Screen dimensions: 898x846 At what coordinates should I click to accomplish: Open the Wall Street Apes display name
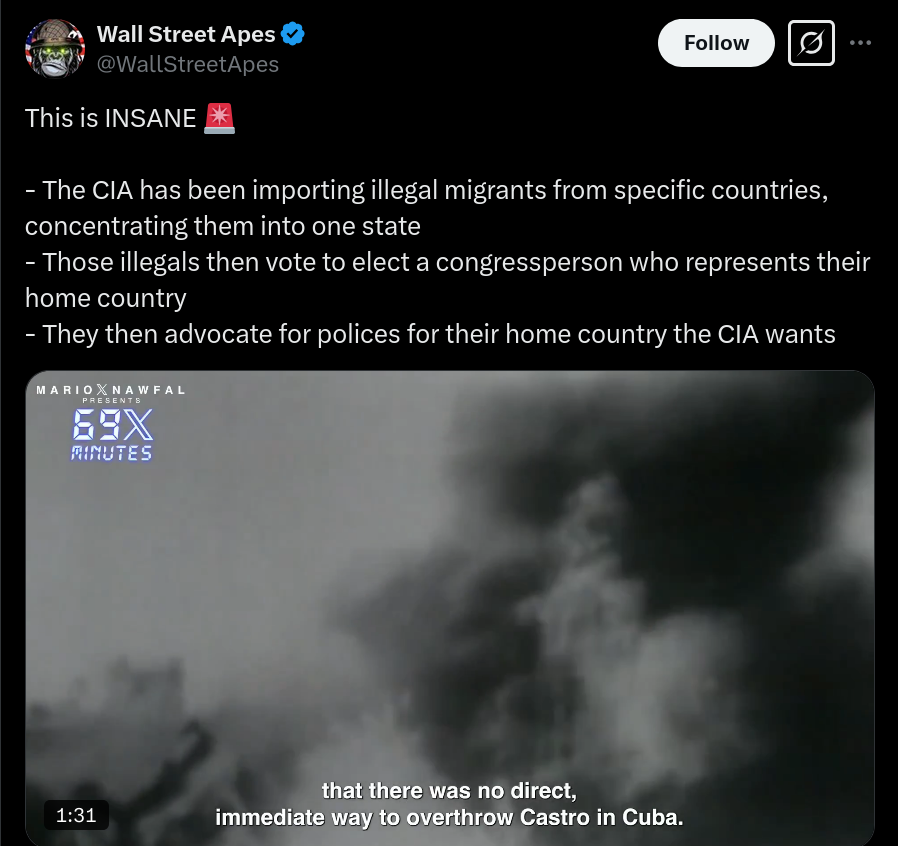point(186,34)
